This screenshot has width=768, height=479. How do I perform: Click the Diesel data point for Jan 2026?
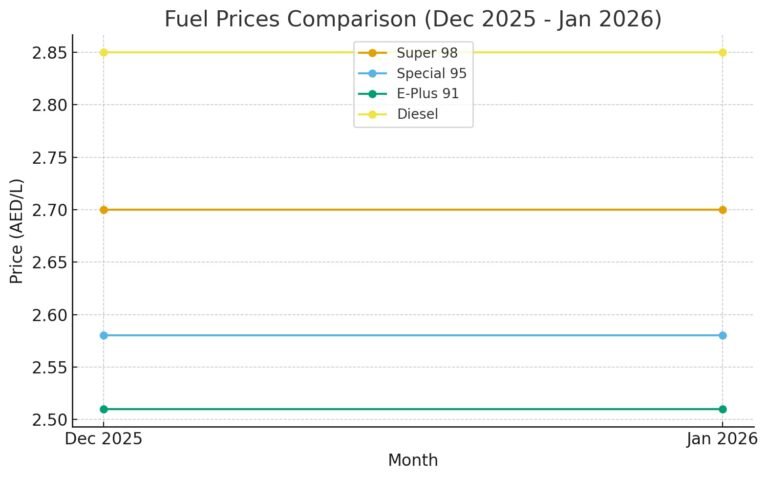tap(722, 52)
